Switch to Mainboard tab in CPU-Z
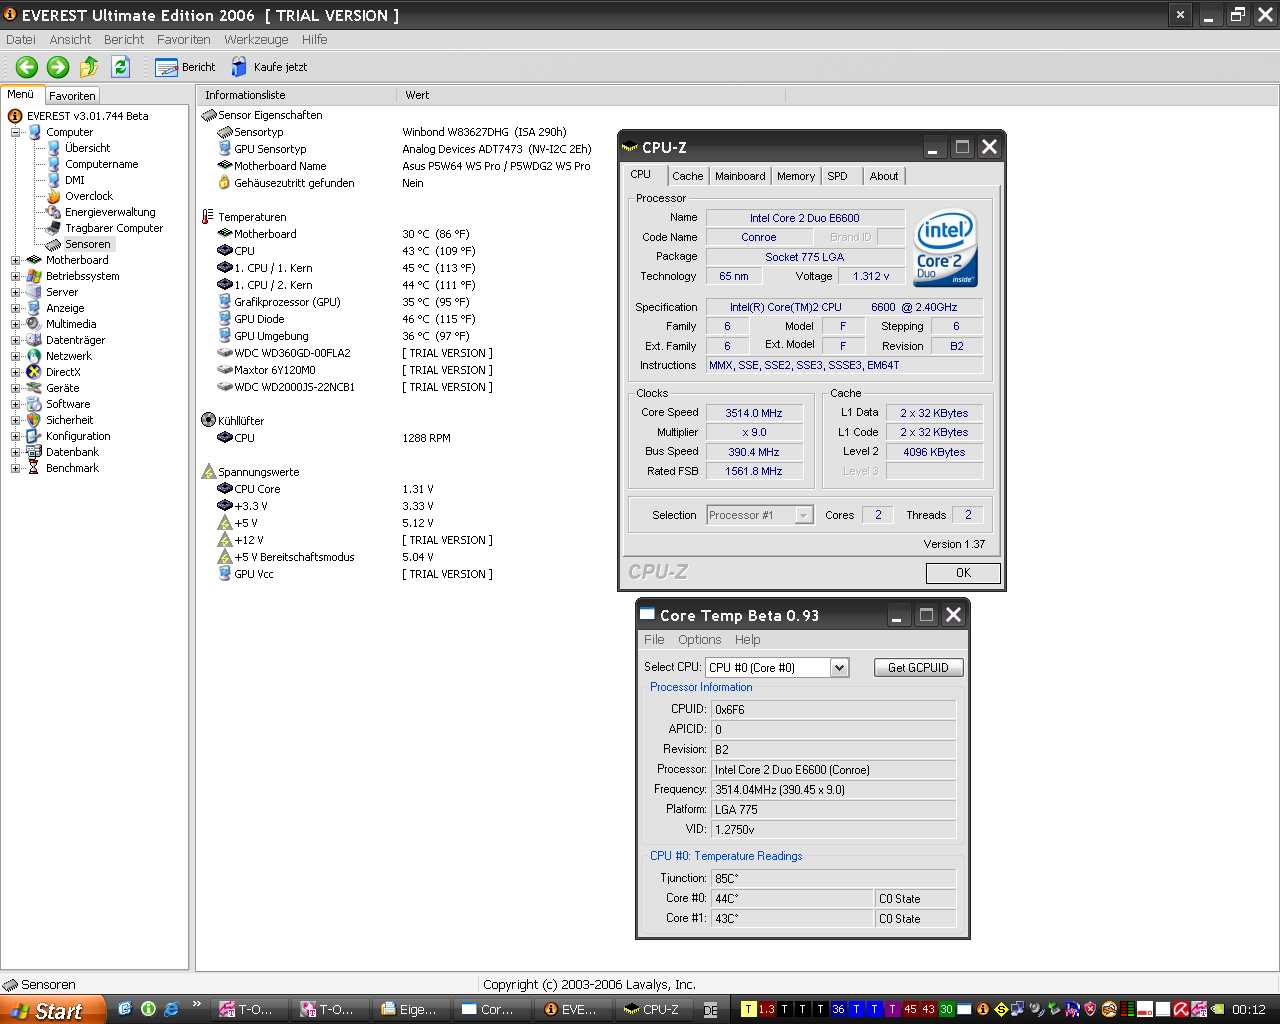The image size is (1280, 1024). pos(740,176)
